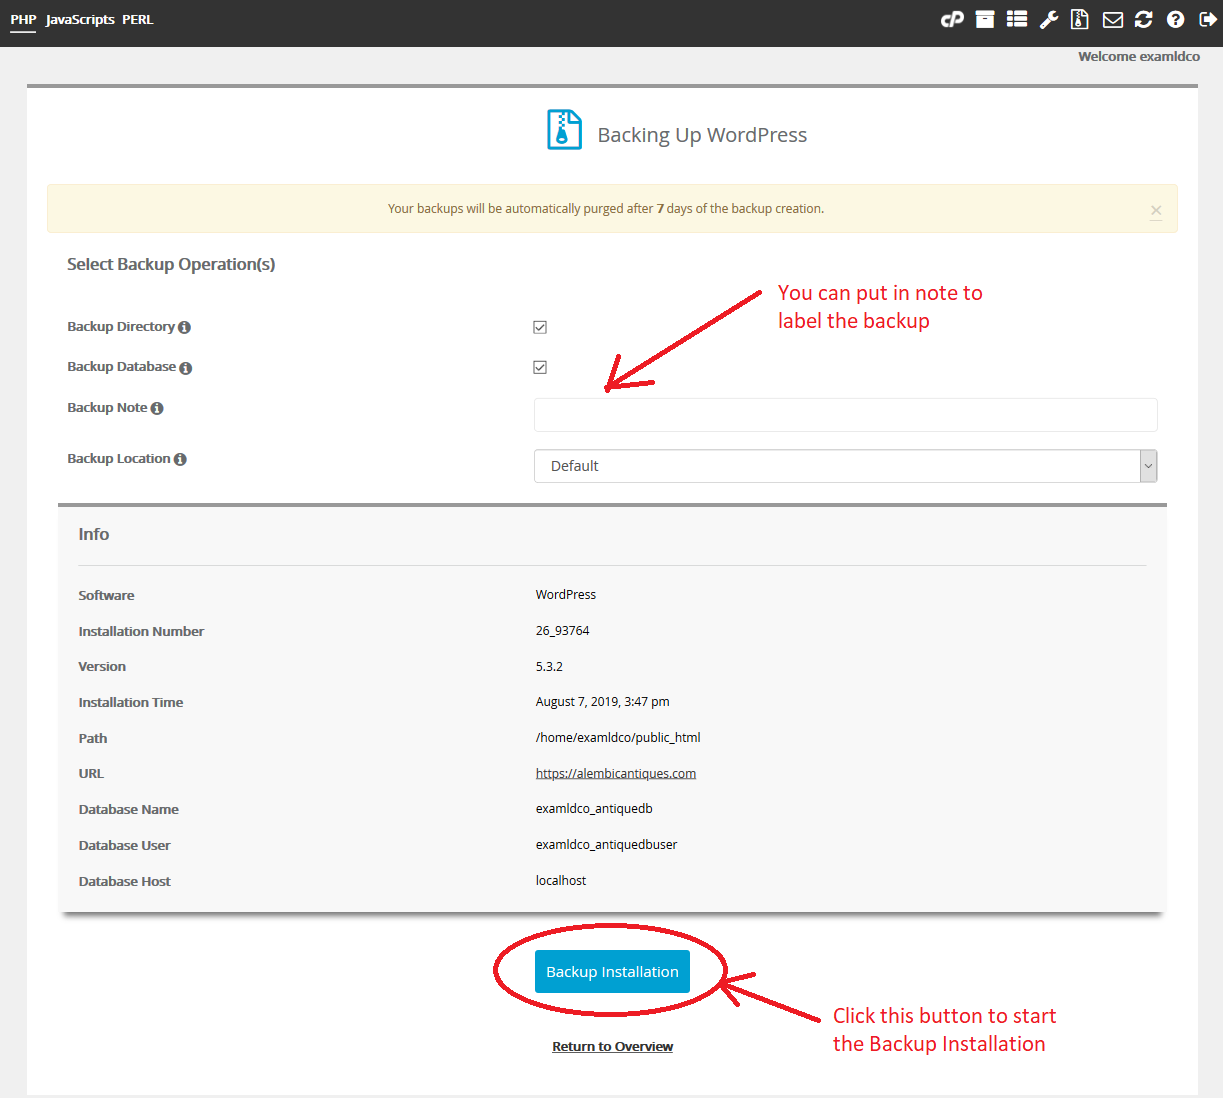Open the PERL scripts menu

[138, 20]
